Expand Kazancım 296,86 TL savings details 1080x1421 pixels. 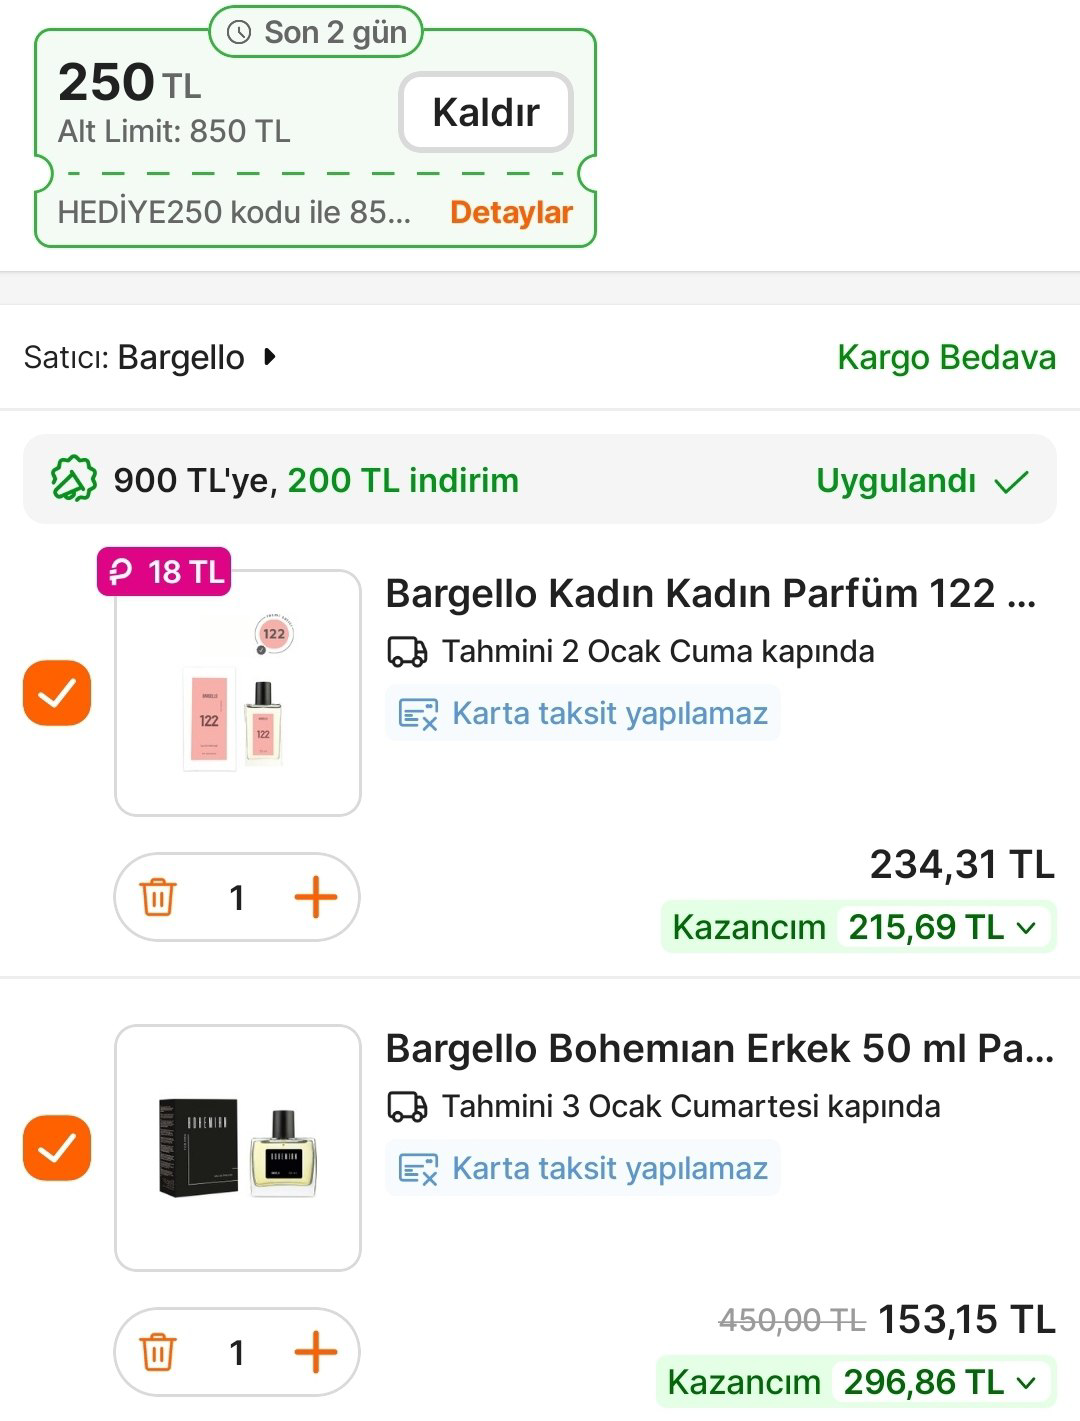tap(1026, 1382)
